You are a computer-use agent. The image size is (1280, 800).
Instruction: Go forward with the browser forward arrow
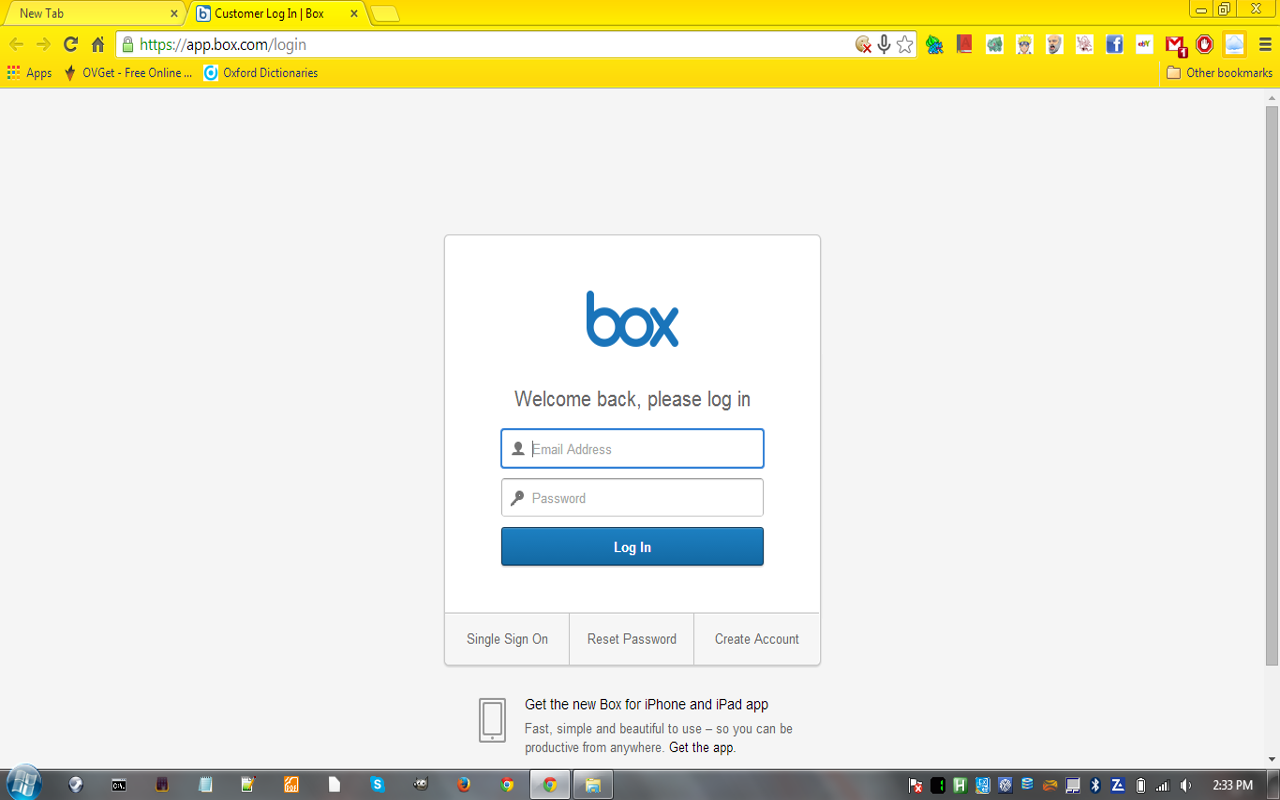click(43, 44)
